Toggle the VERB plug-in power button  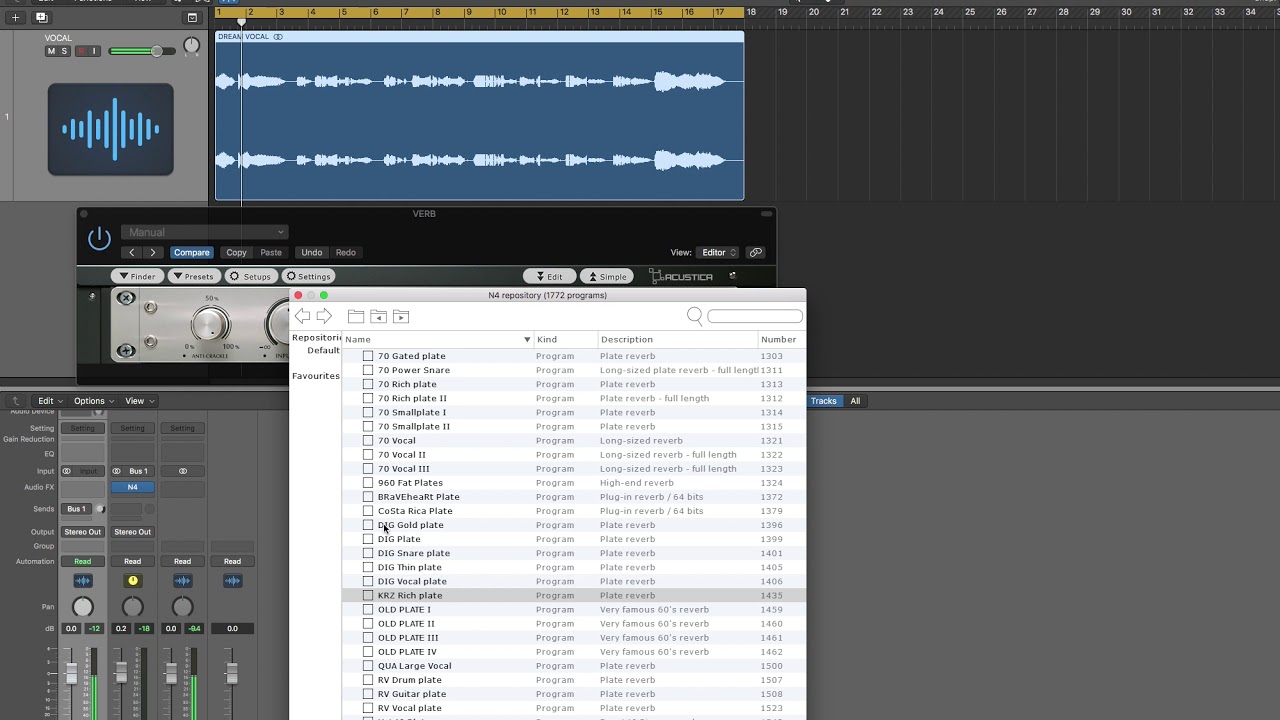tap(99, 238)
